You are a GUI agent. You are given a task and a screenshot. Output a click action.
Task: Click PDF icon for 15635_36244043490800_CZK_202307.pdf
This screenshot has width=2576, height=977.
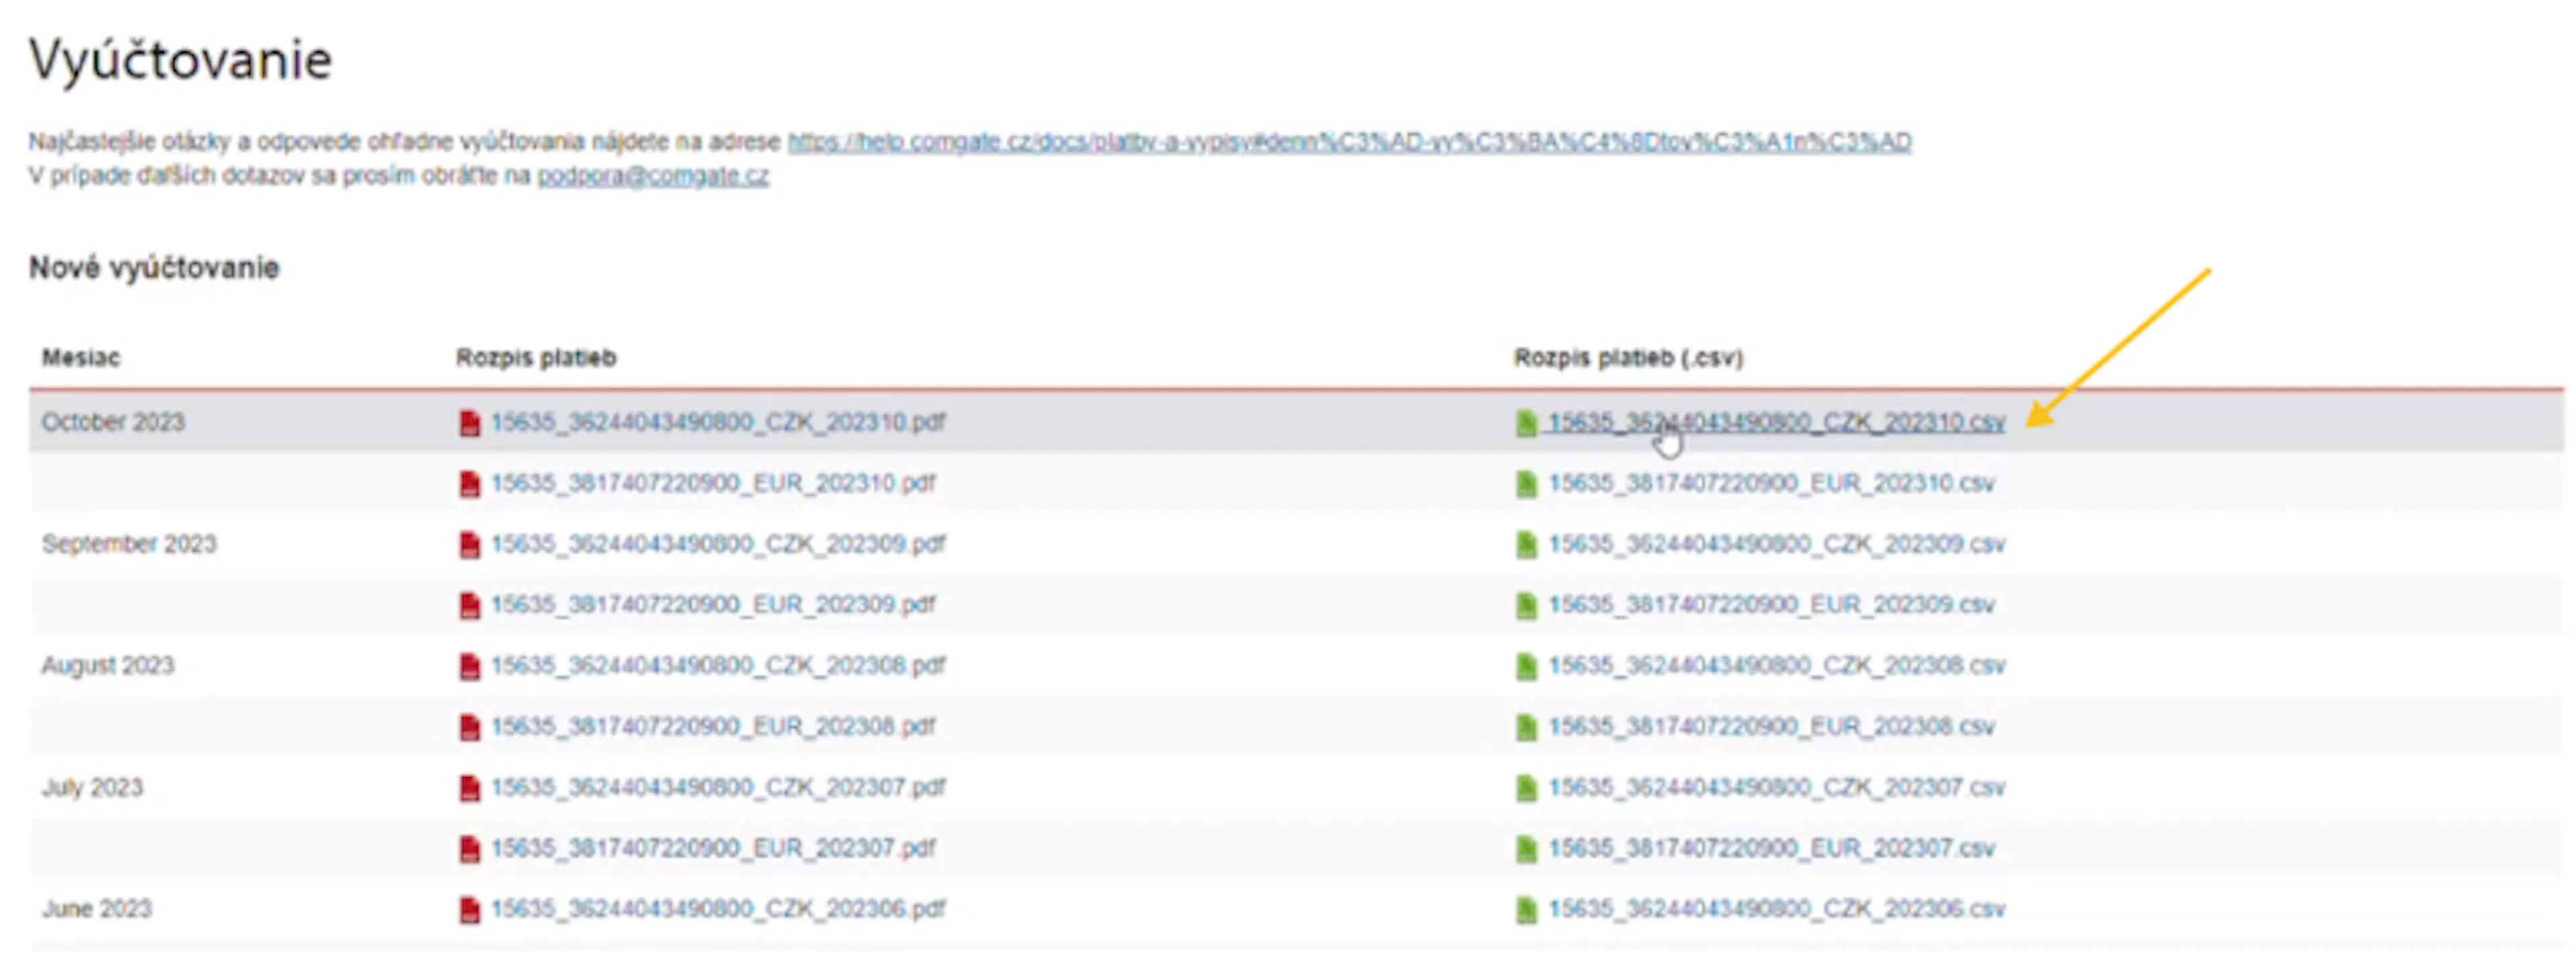[469, 789]
